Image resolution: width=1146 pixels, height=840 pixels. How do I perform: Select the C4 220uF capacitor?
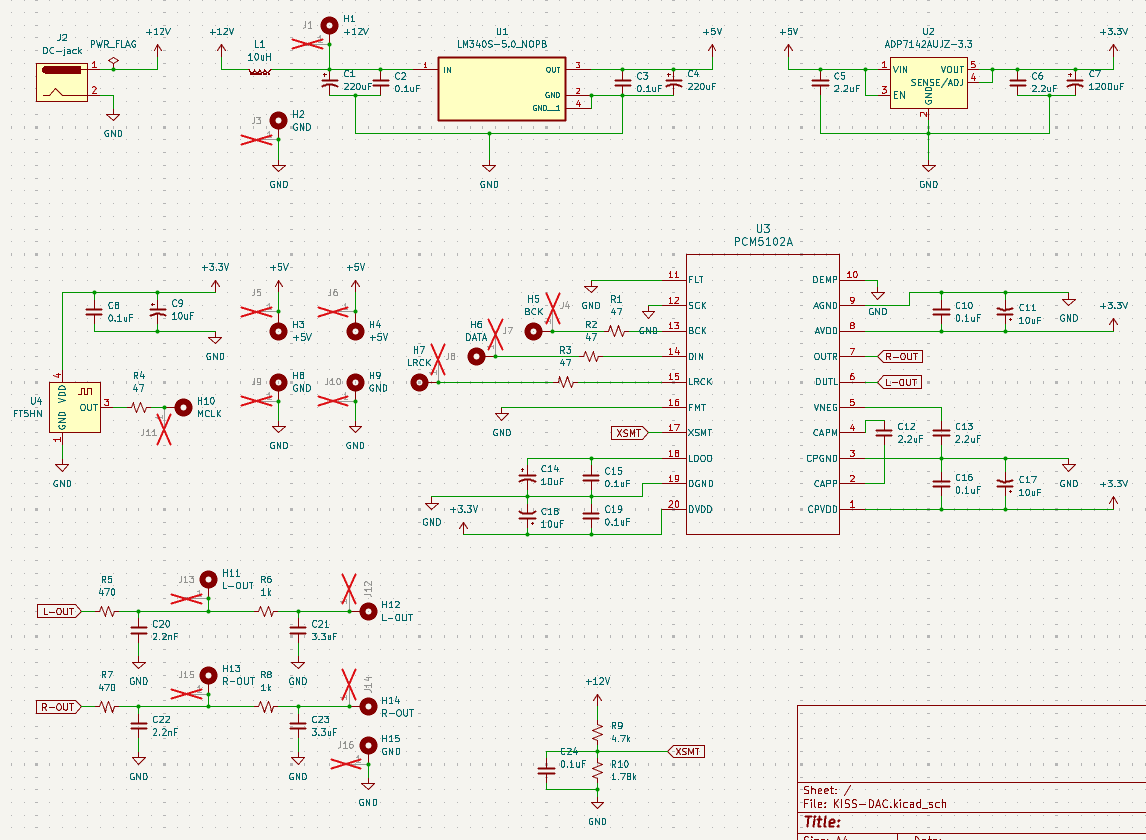674,83
